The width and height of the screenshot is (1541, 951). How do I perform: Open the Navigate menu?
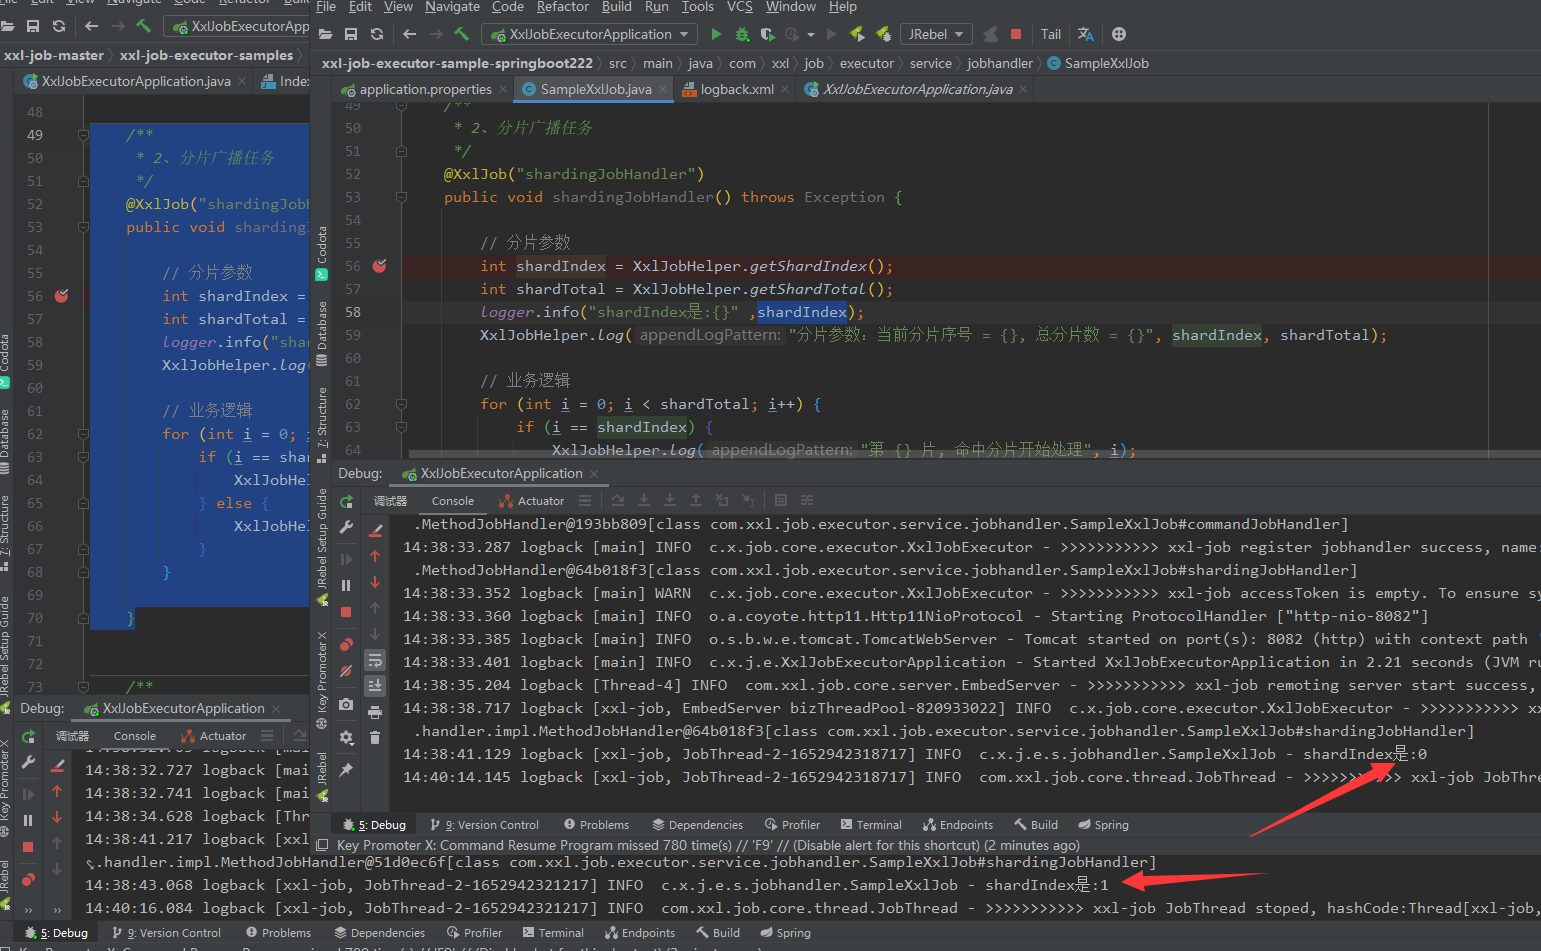[452, 7]
